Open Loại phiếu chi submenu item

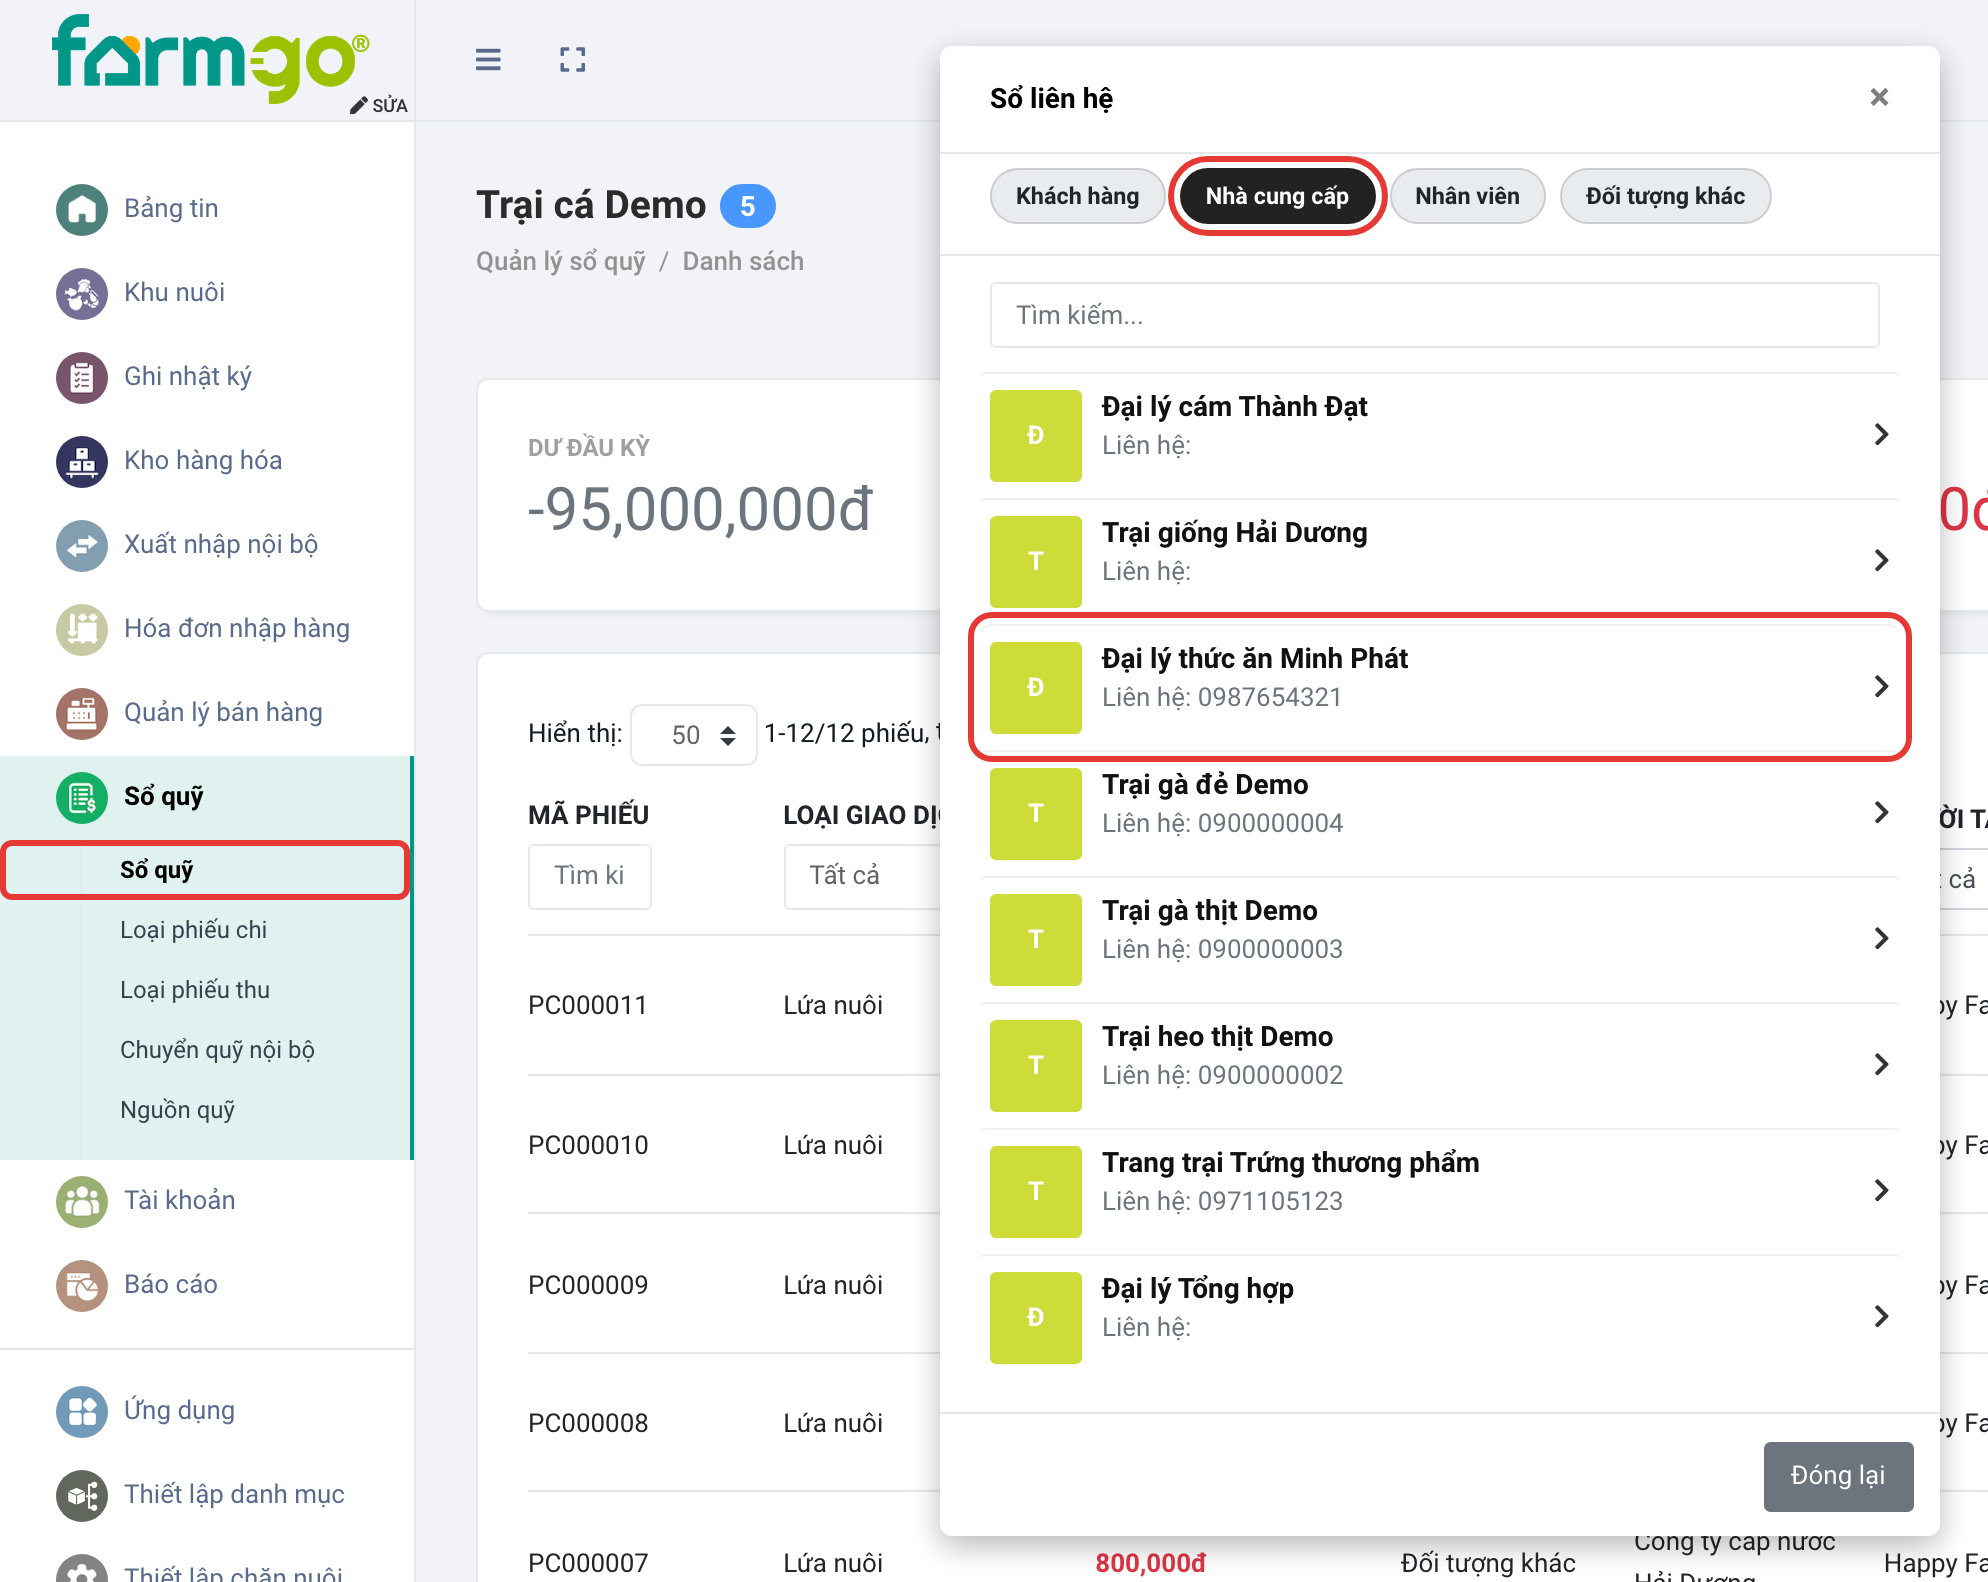tap(193, 930)
